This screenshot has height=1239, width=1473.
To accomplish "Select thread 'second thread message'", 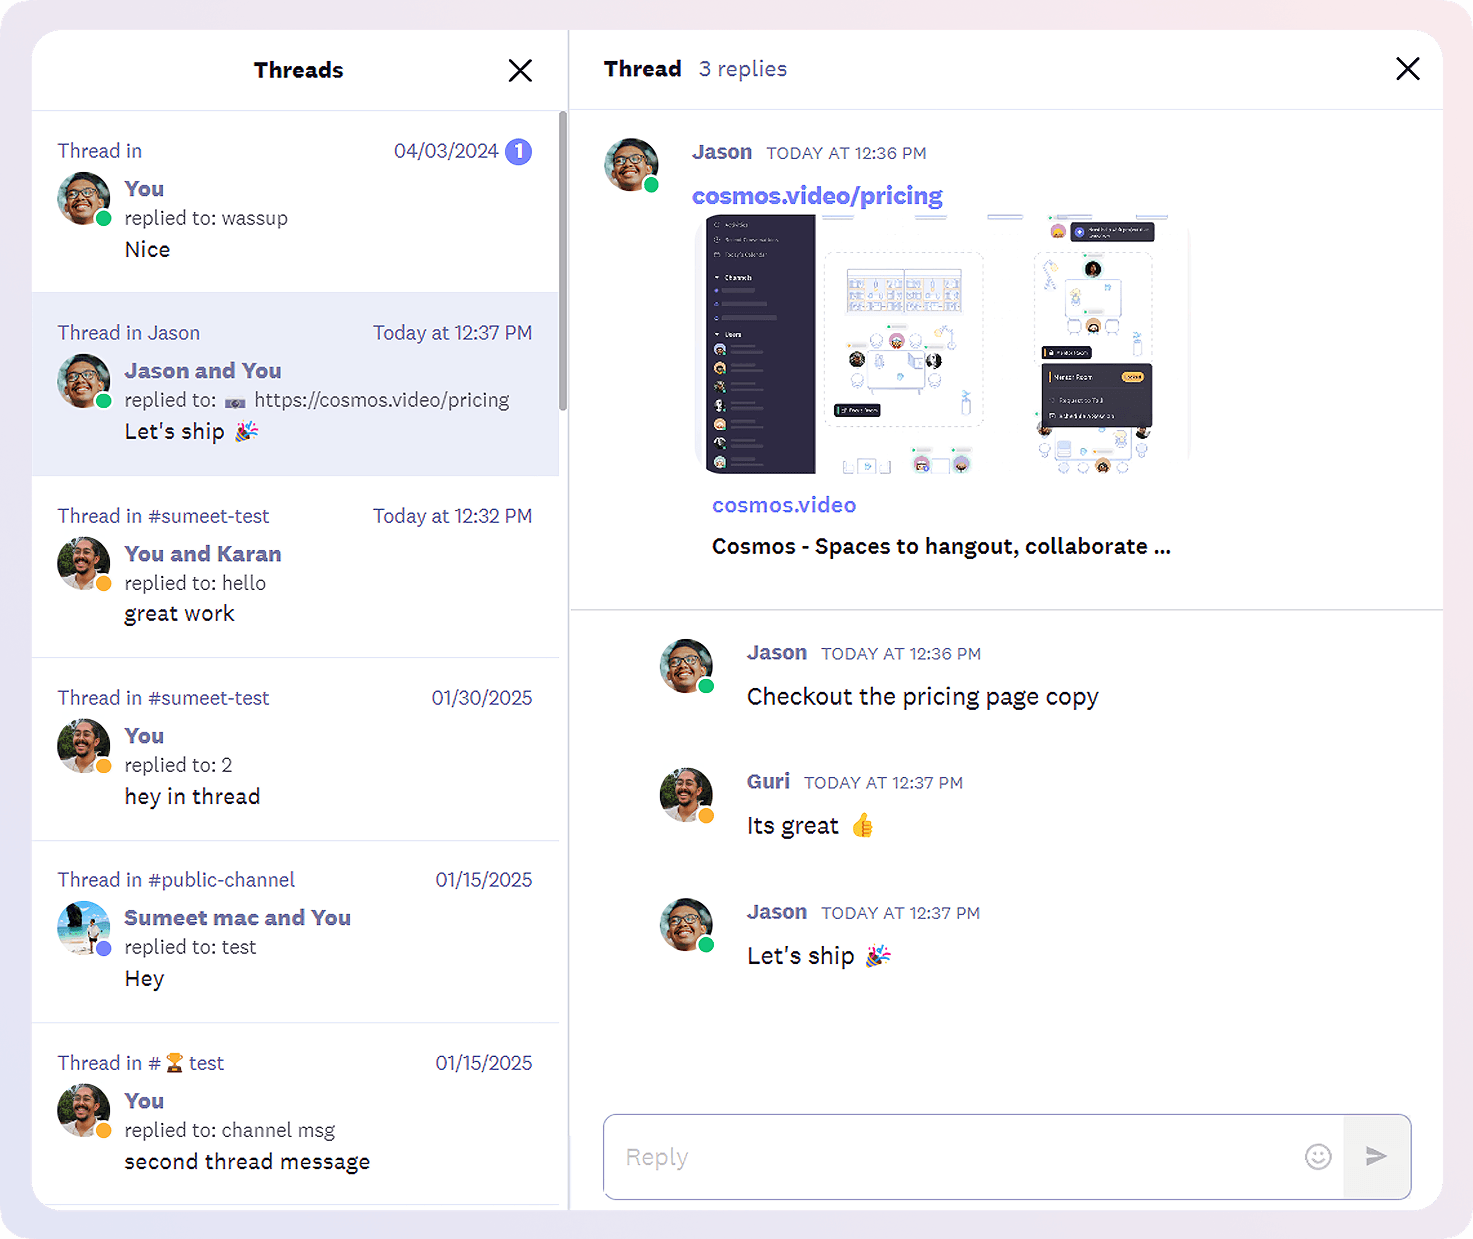I will [295, 1114].
